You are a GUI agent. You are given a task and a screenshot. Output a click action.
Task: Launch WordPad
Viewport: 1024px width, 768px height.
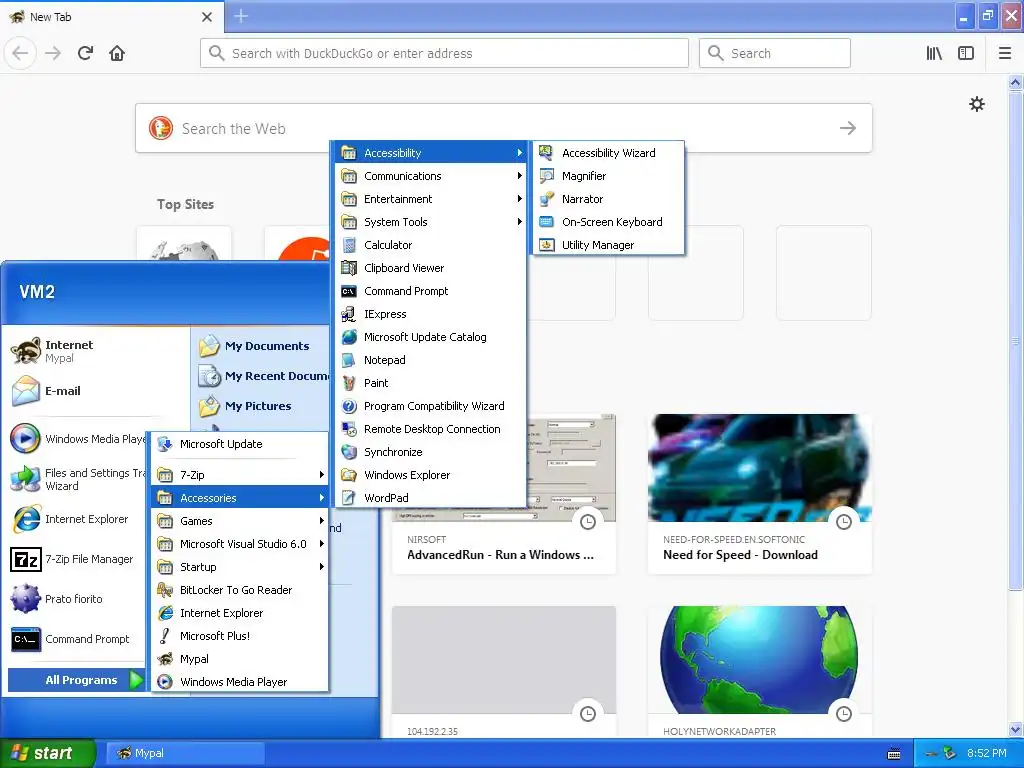point(431,498)
